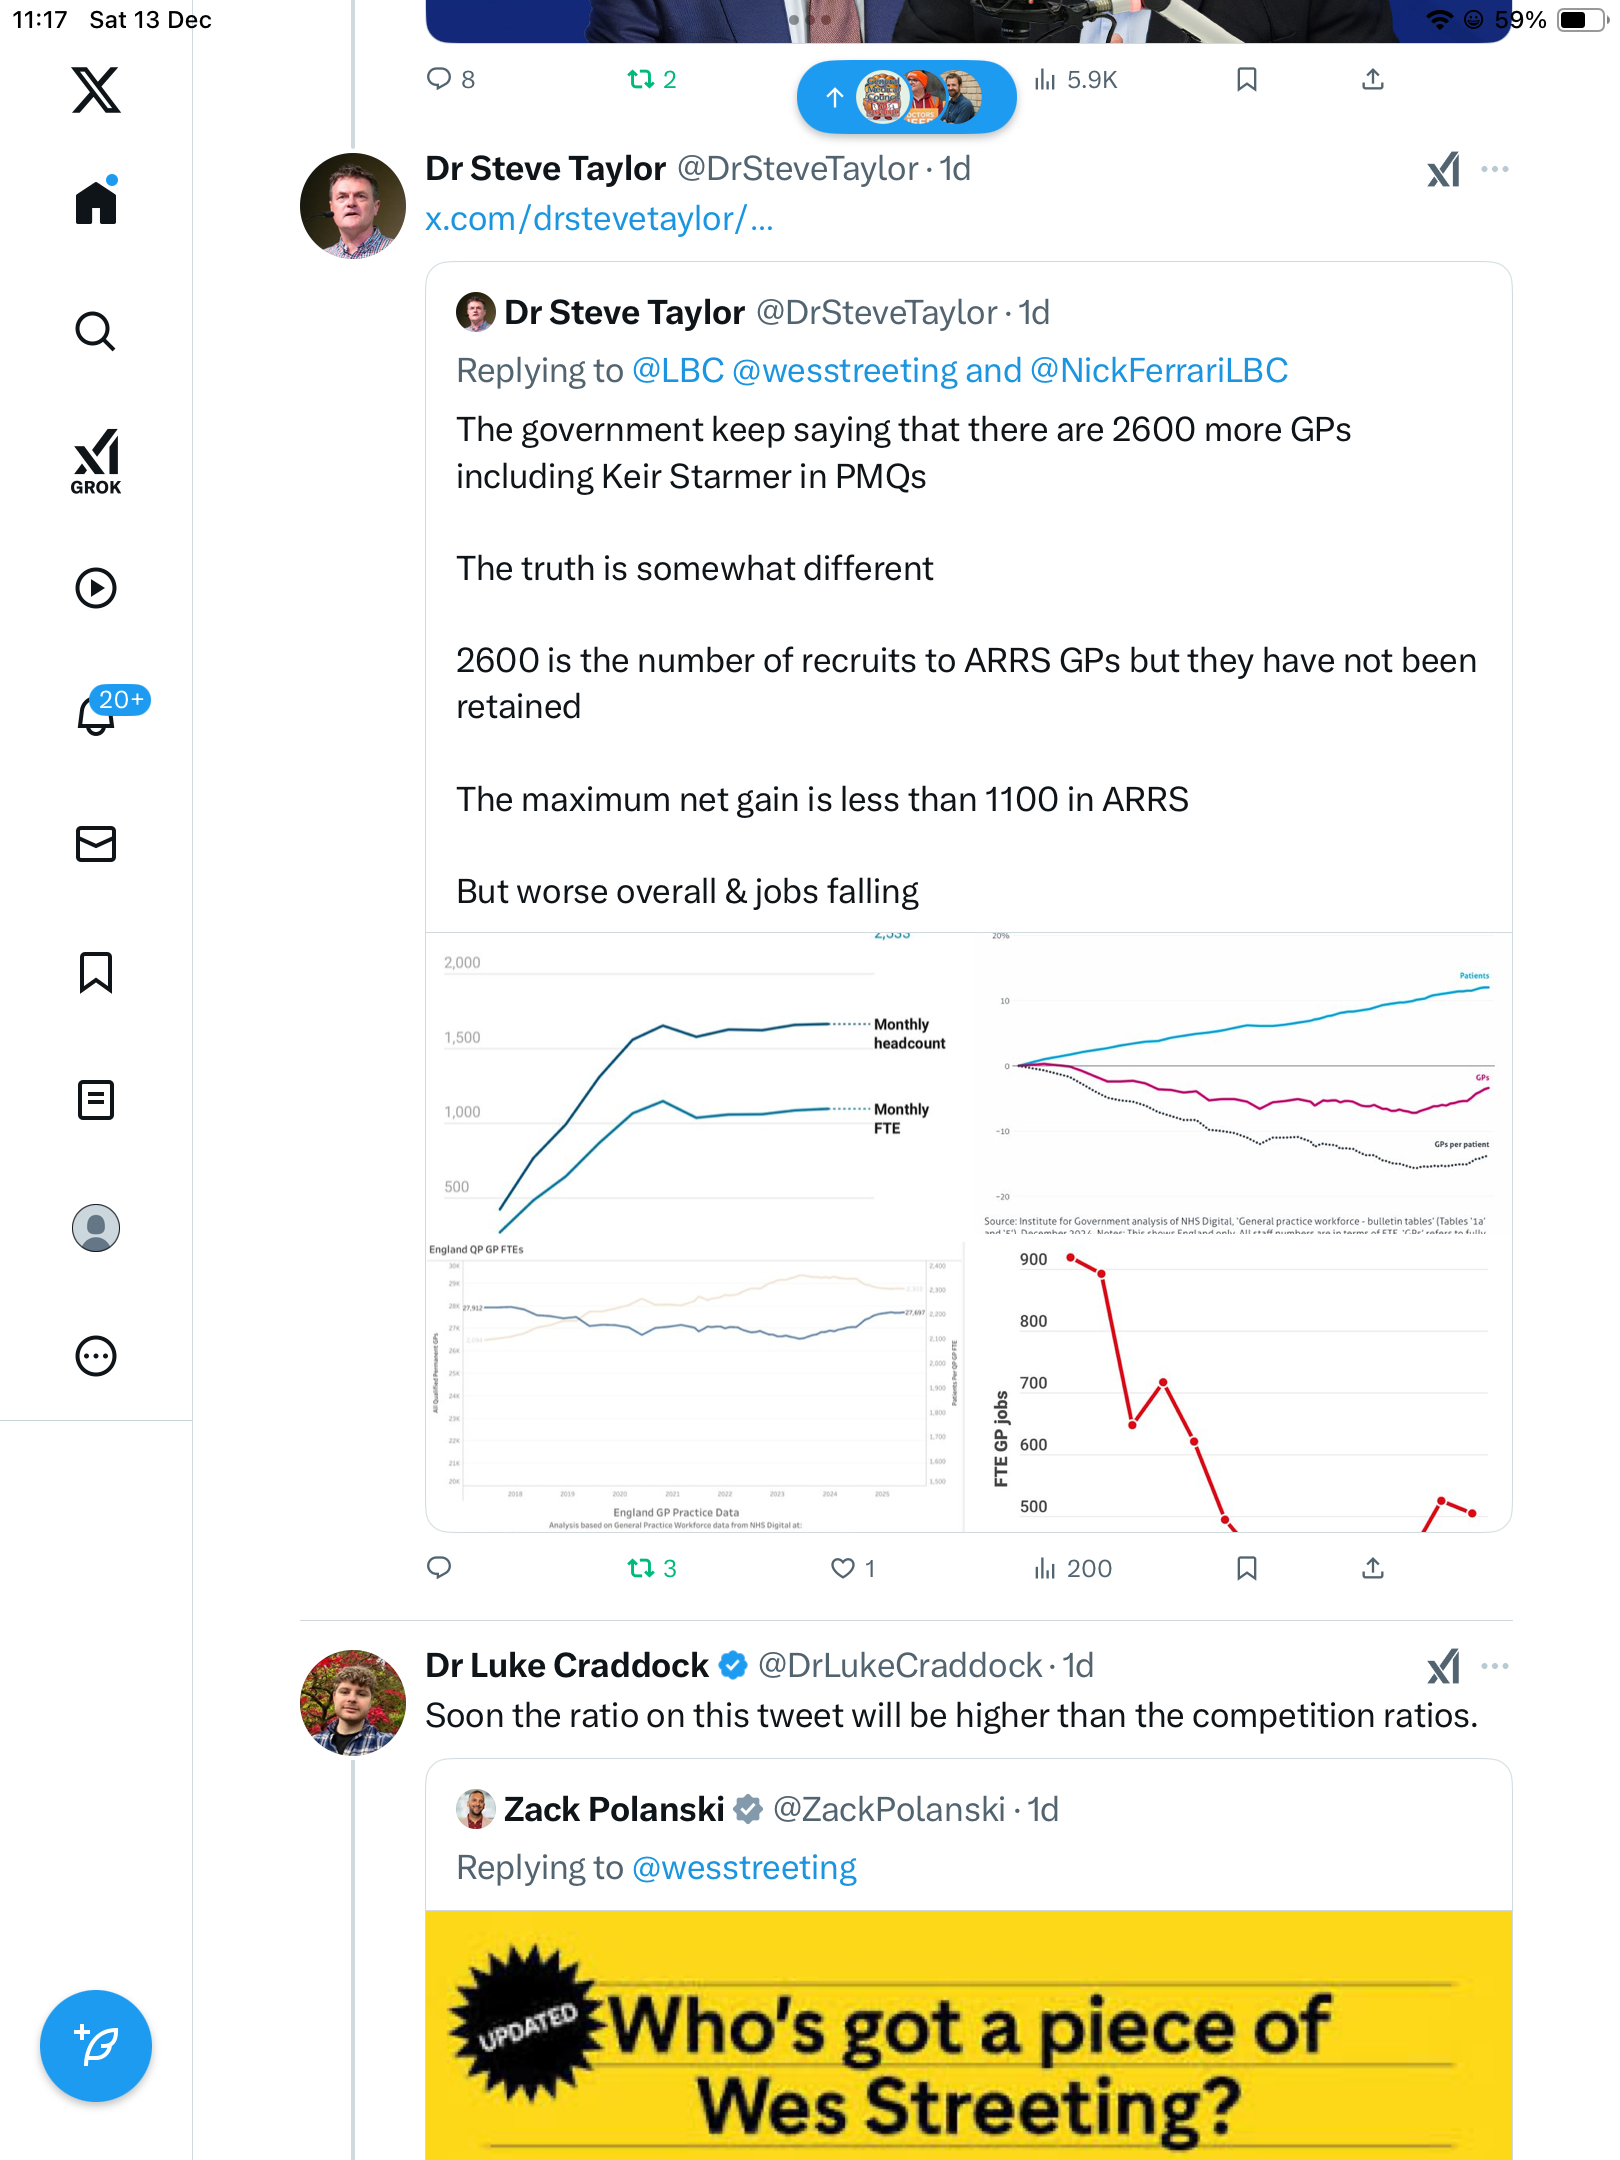Compose a new post with the floating button
This screenshot has height=2160, width=1620.
click(x=96, y=2046)
